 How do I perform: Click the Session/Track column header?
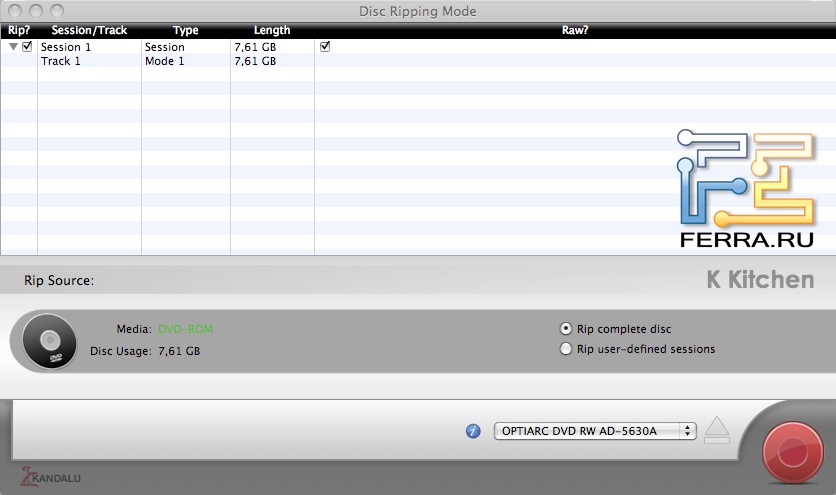click(x=89, y=30)
